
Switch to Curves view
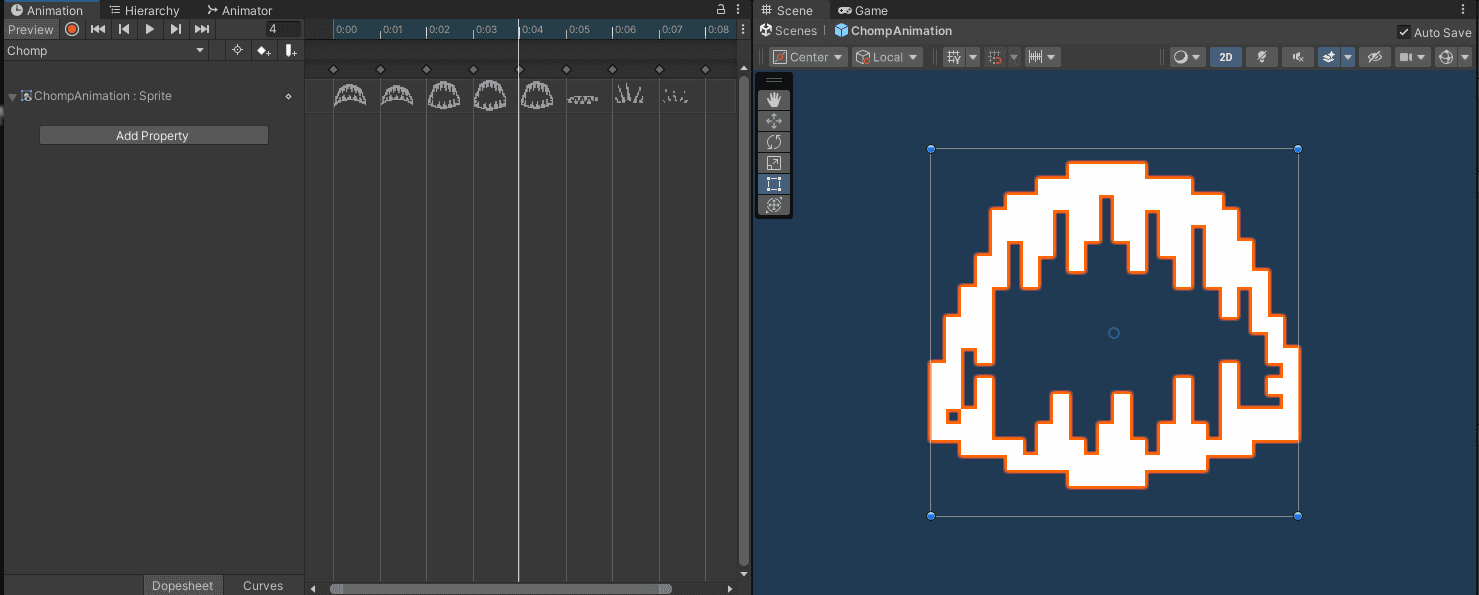tap(263, 586)
